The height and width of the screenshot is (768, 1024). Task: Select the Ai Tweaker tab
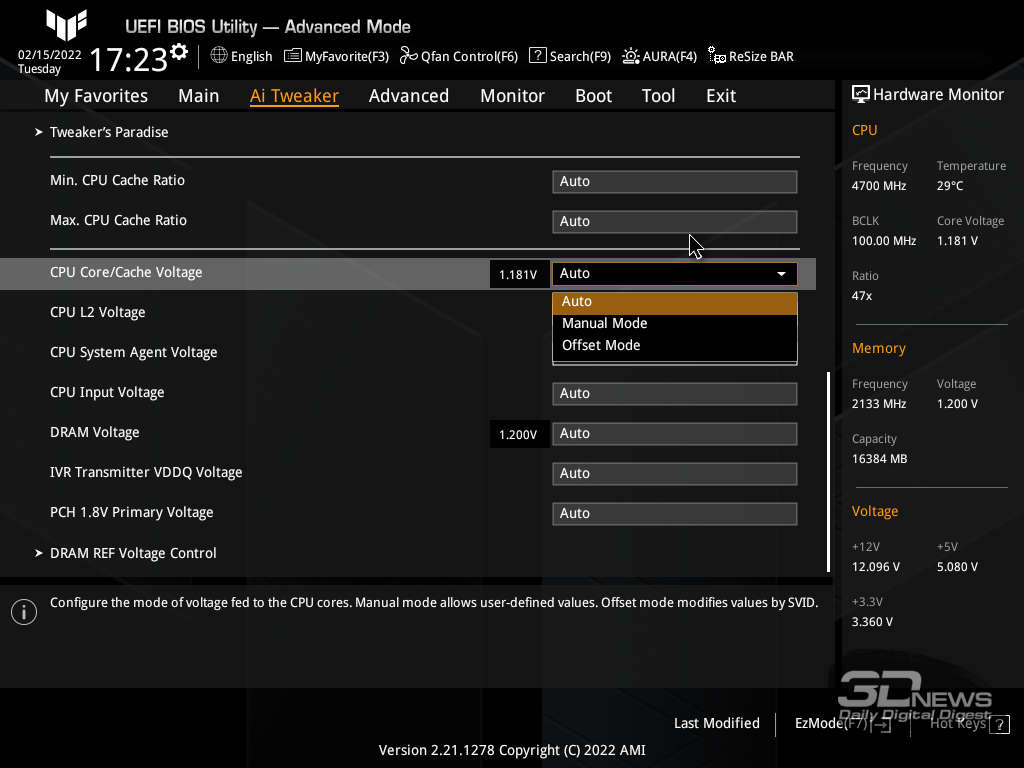point(294,96)
